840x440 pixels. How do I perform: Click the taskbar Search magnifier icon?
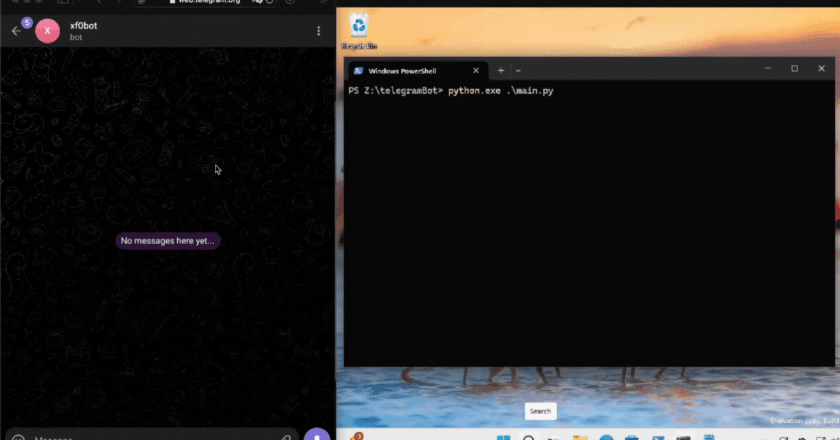528,437
